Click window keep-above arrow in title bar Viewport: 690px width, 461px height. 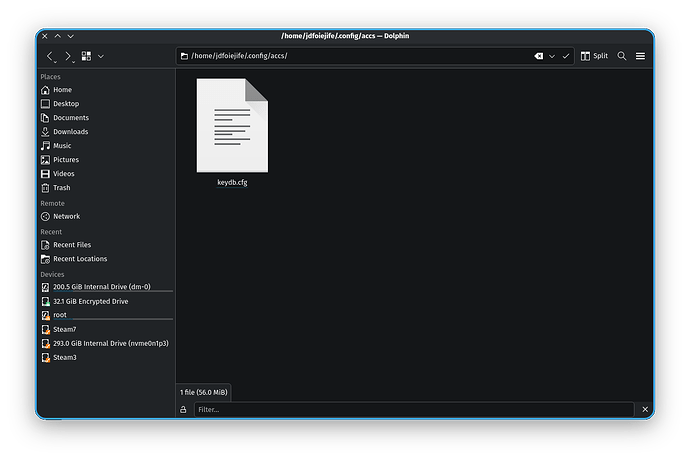[x=58, y=36]
